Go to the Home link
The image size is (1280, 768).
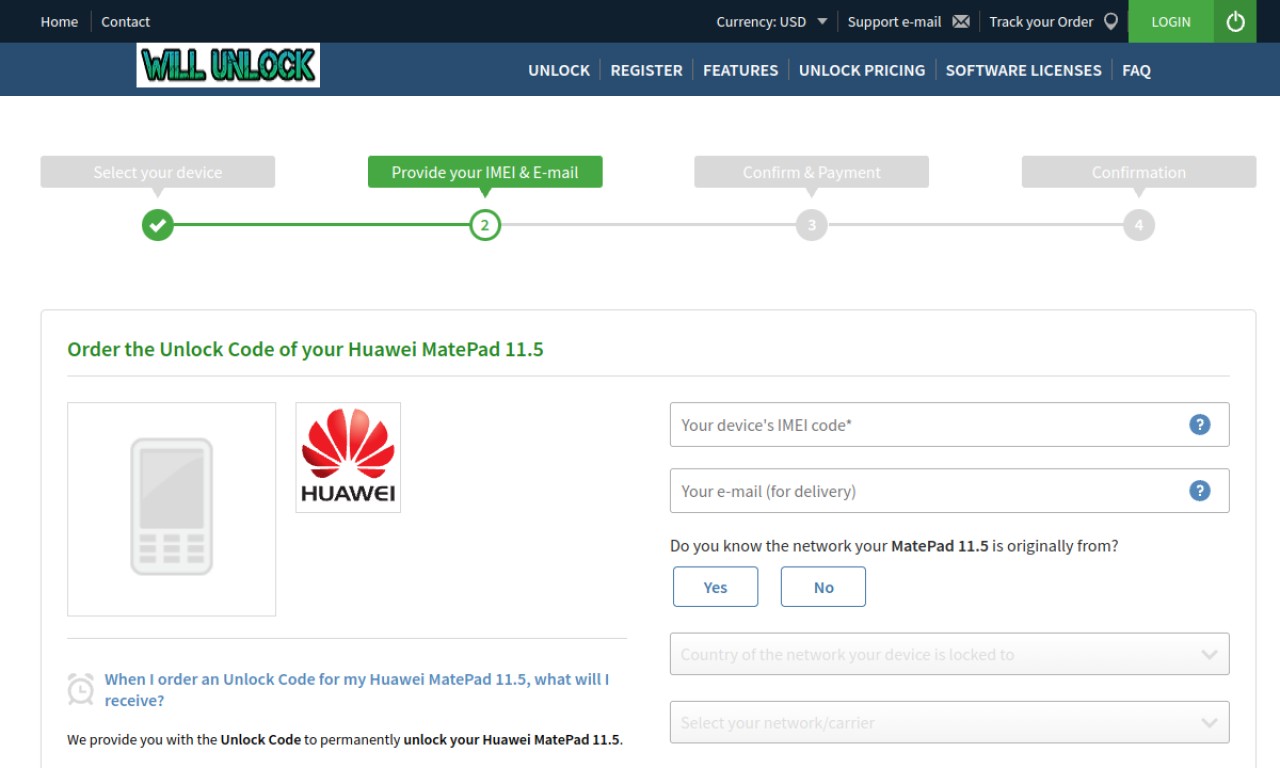coord(59,22)
